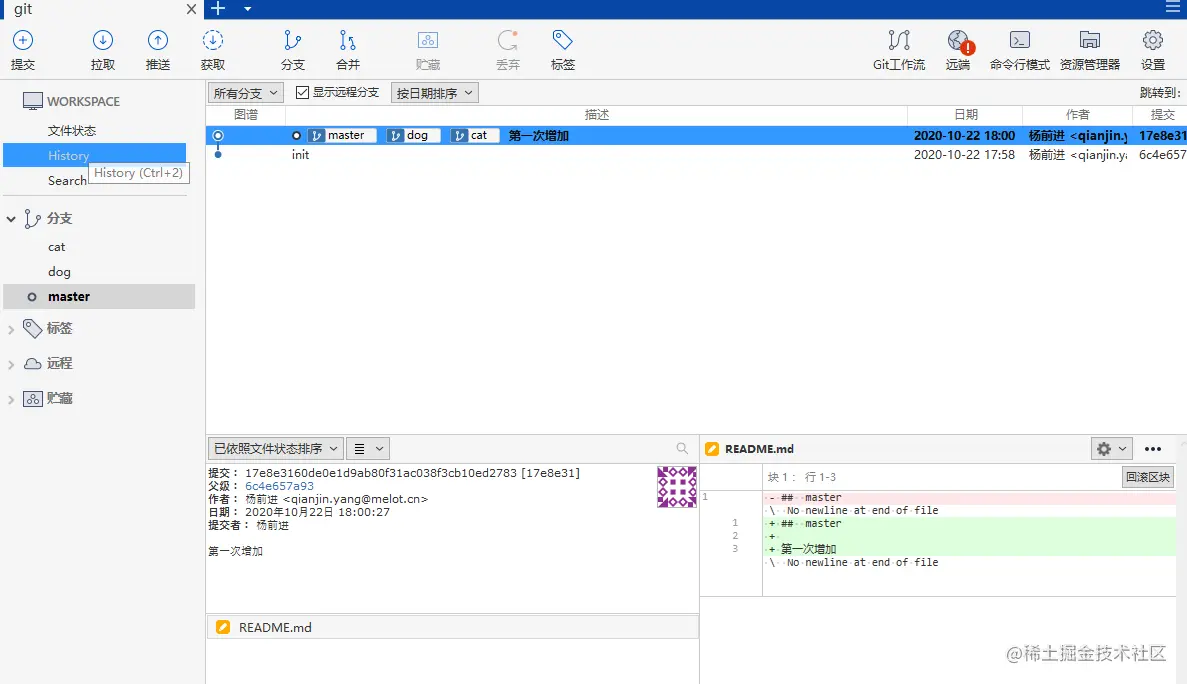The width and height of the screenshot is (1187, 684).
Task: Open the three-dots menu in diff panel
Action: click(1153, 449)
